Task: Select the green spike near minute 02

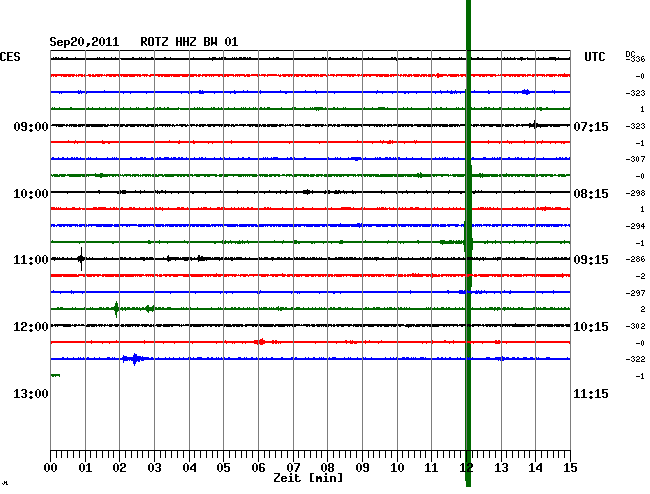Action: coord(116,309)
